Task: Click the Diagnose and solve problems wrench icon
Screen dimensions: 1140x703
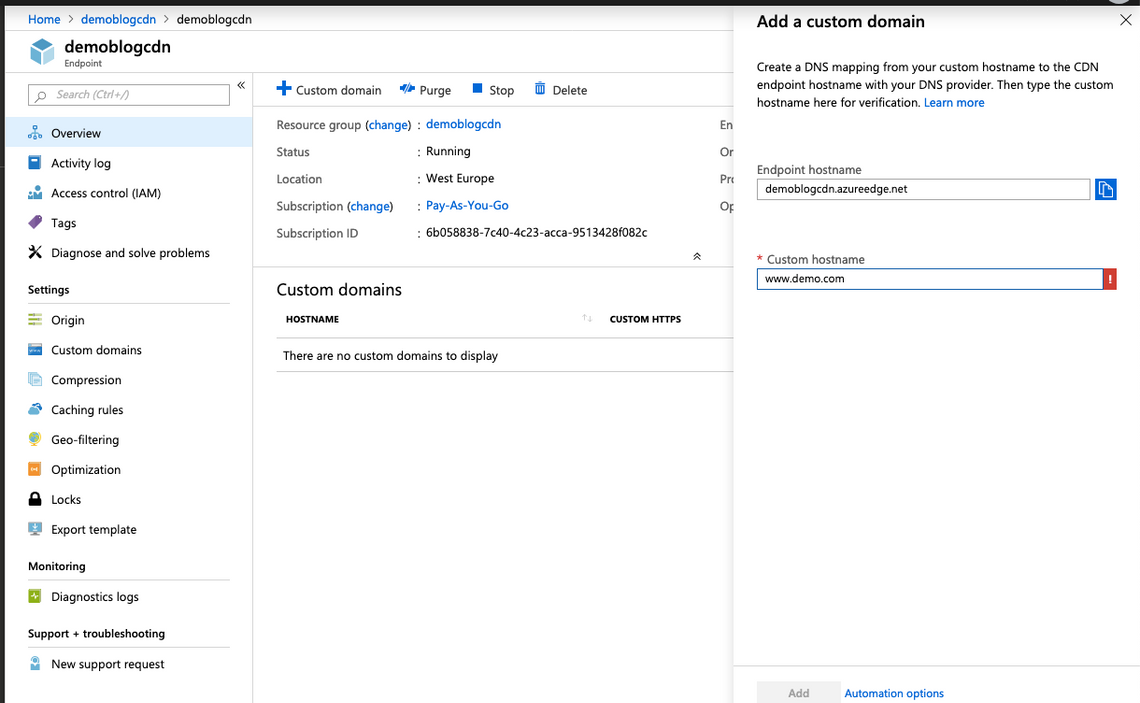Action: tap(35, 252)
